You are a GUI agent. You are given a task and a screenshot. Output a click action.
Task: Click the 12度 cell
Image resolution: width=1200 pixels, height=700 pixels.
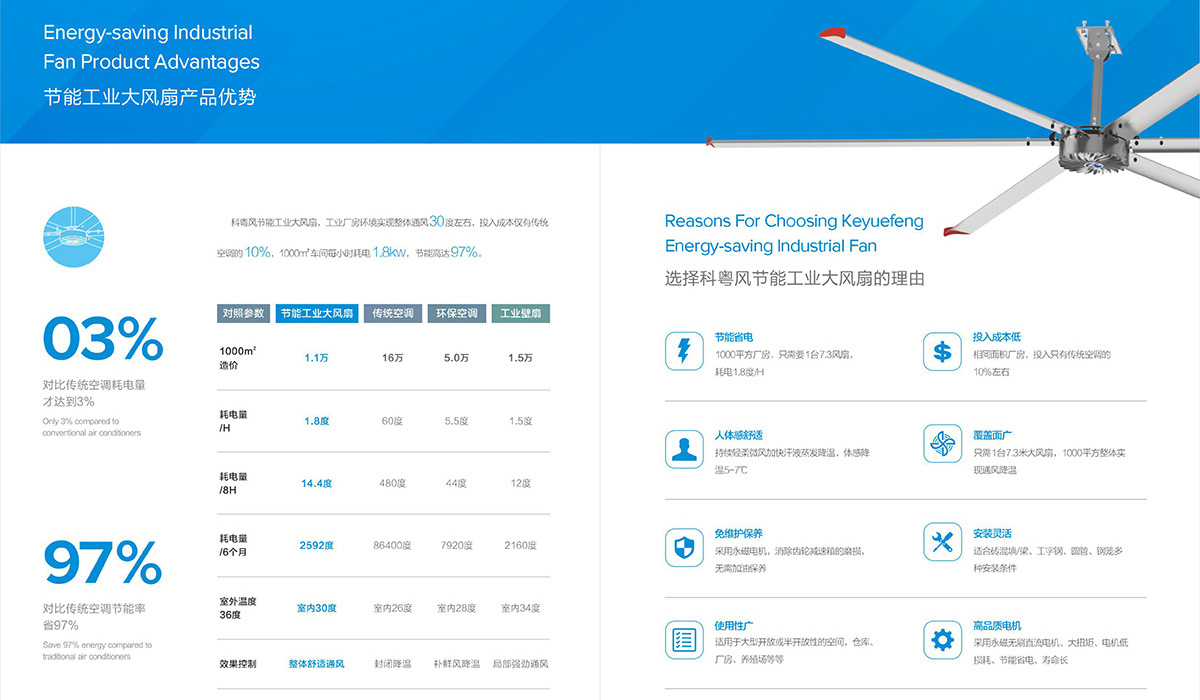[x=520, y=483]
